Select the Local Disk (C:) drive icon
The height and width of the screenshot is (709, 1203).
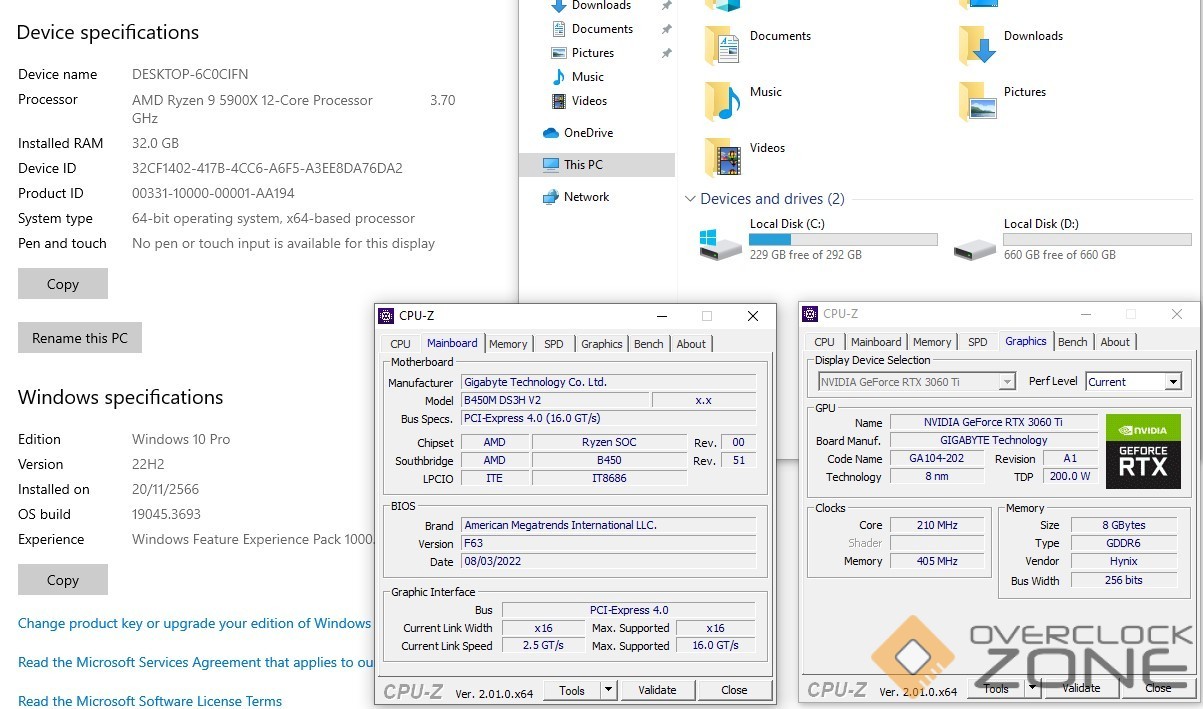pos(721,243)
